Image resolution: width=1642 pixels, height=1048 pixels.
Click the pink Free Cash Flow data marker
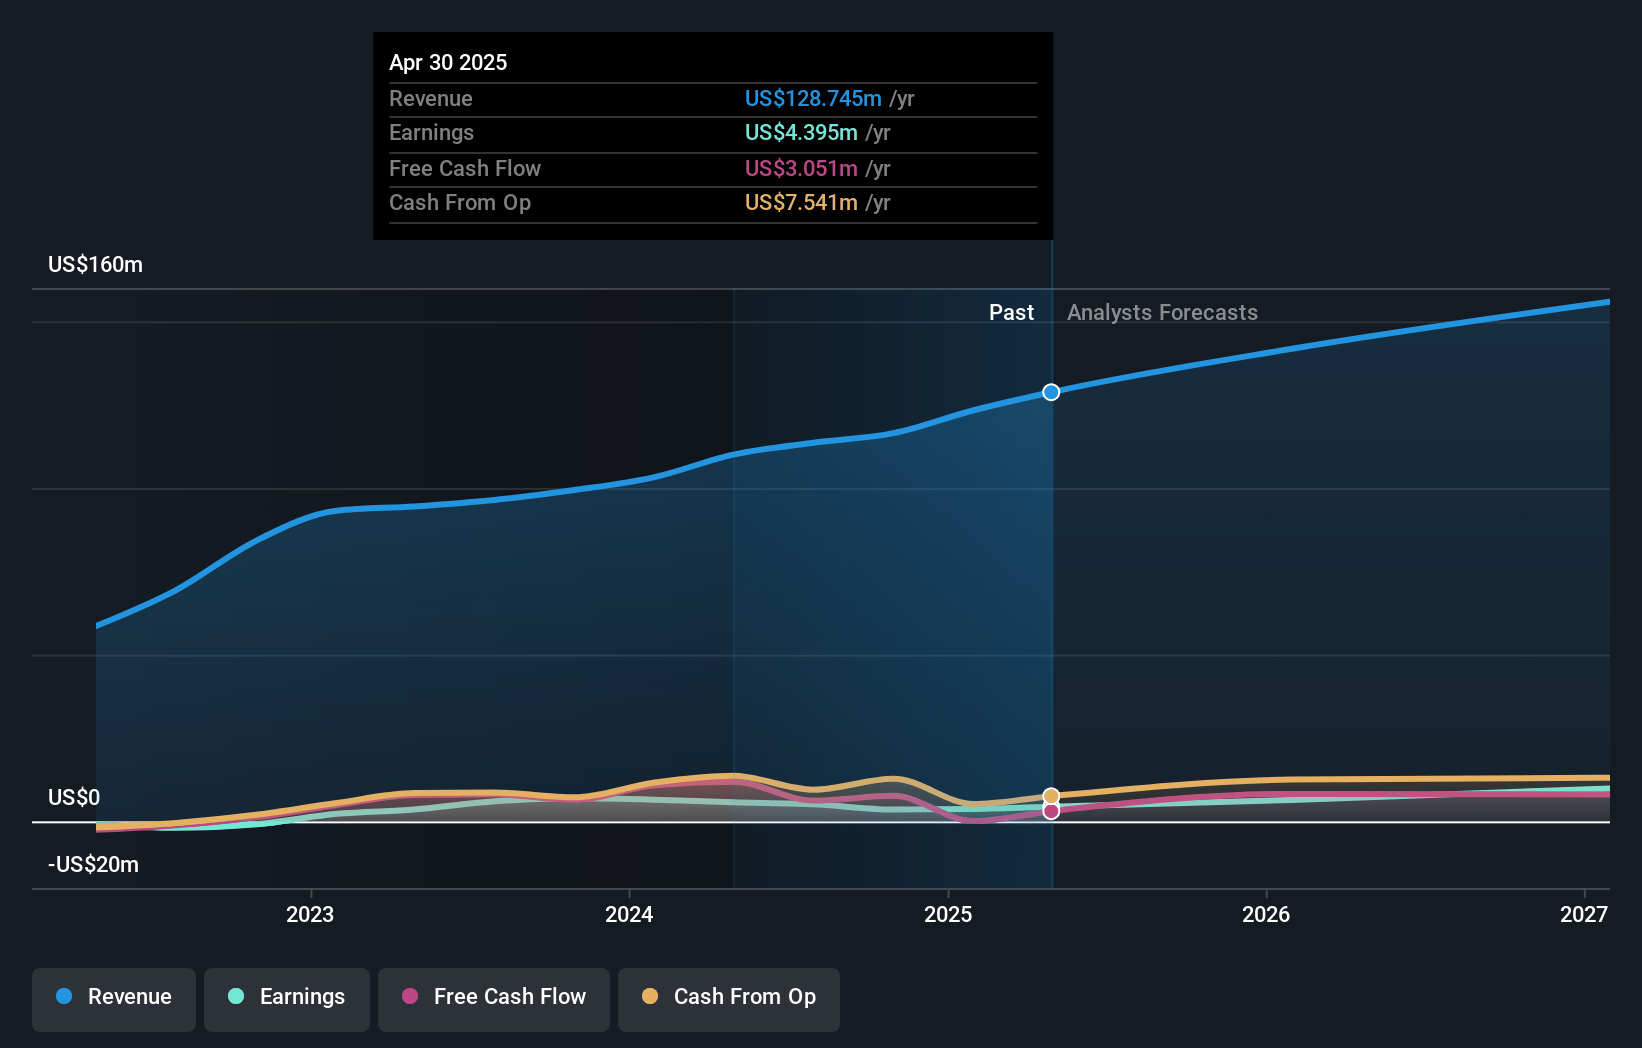pyautogui.click(x=1051, y=811)
